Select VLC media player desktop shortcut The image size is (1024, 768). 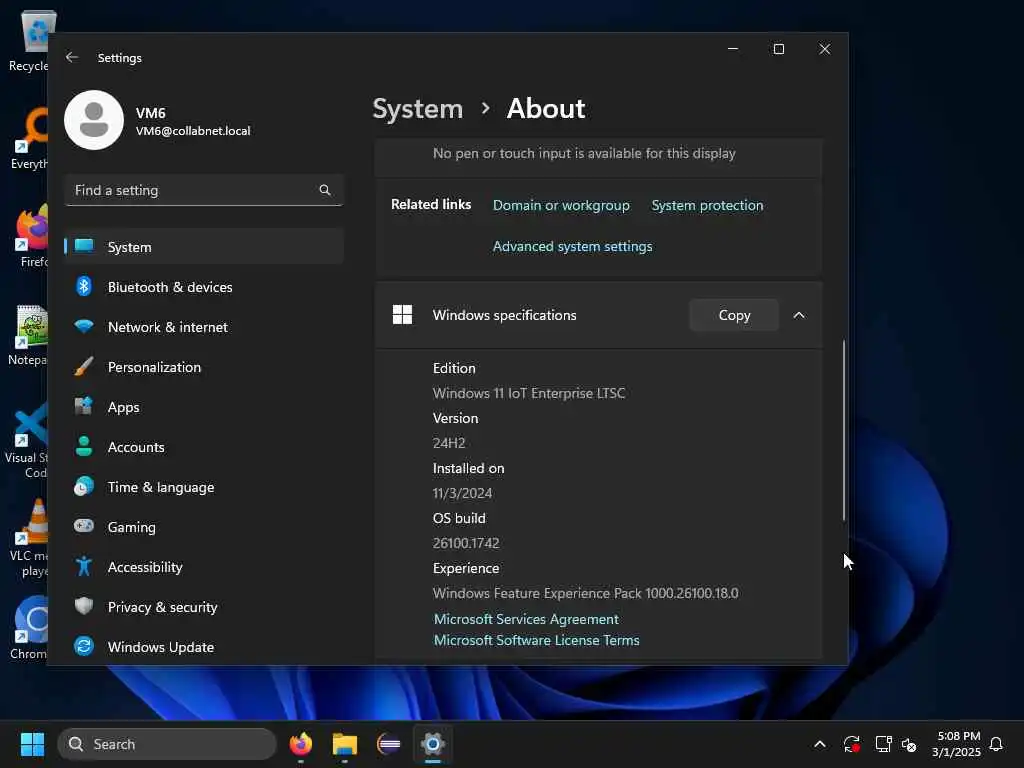pyautogui.click(x=29, y=538)
